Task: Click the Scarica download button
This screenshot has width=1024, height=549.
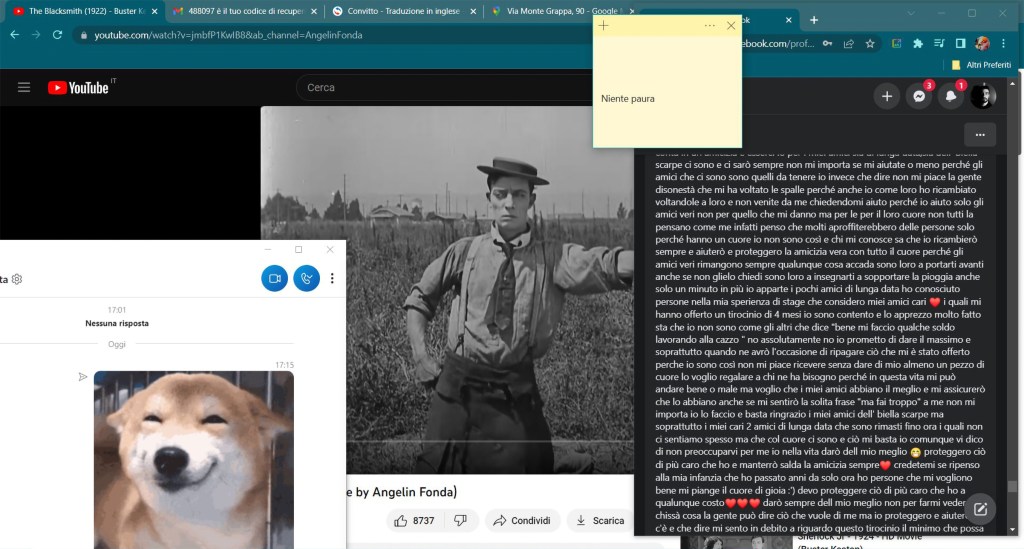Action: tap(598, 520)
